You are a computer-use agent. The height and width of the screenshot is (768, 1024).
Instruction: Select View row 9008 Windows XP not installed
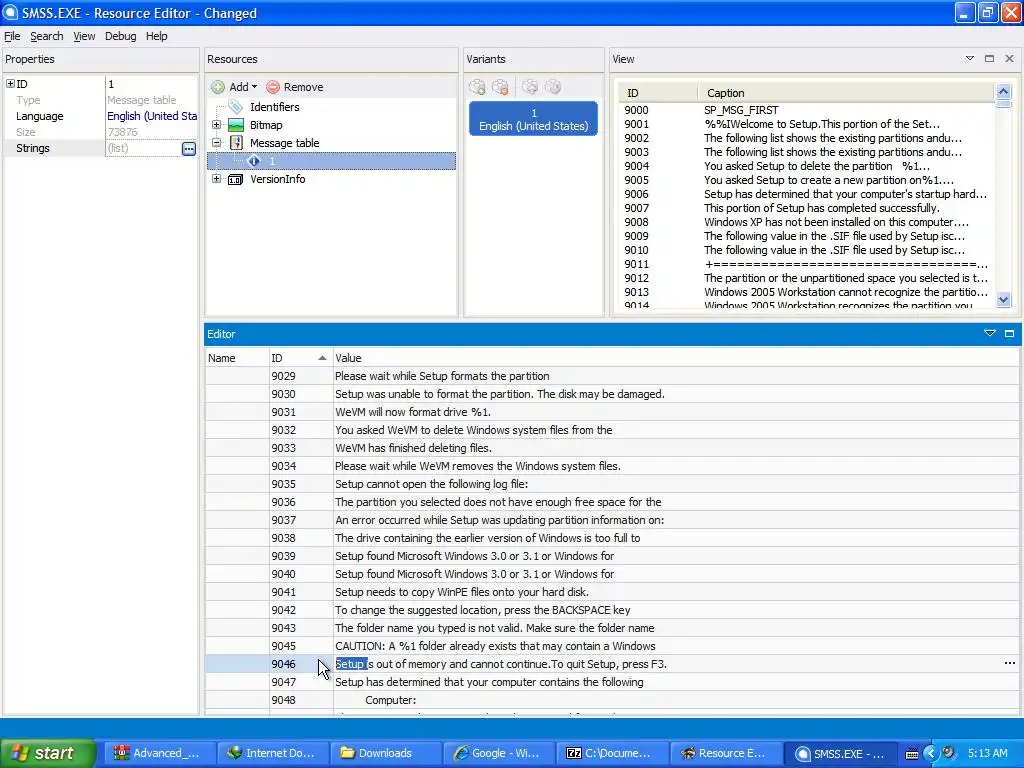point(806,222)
